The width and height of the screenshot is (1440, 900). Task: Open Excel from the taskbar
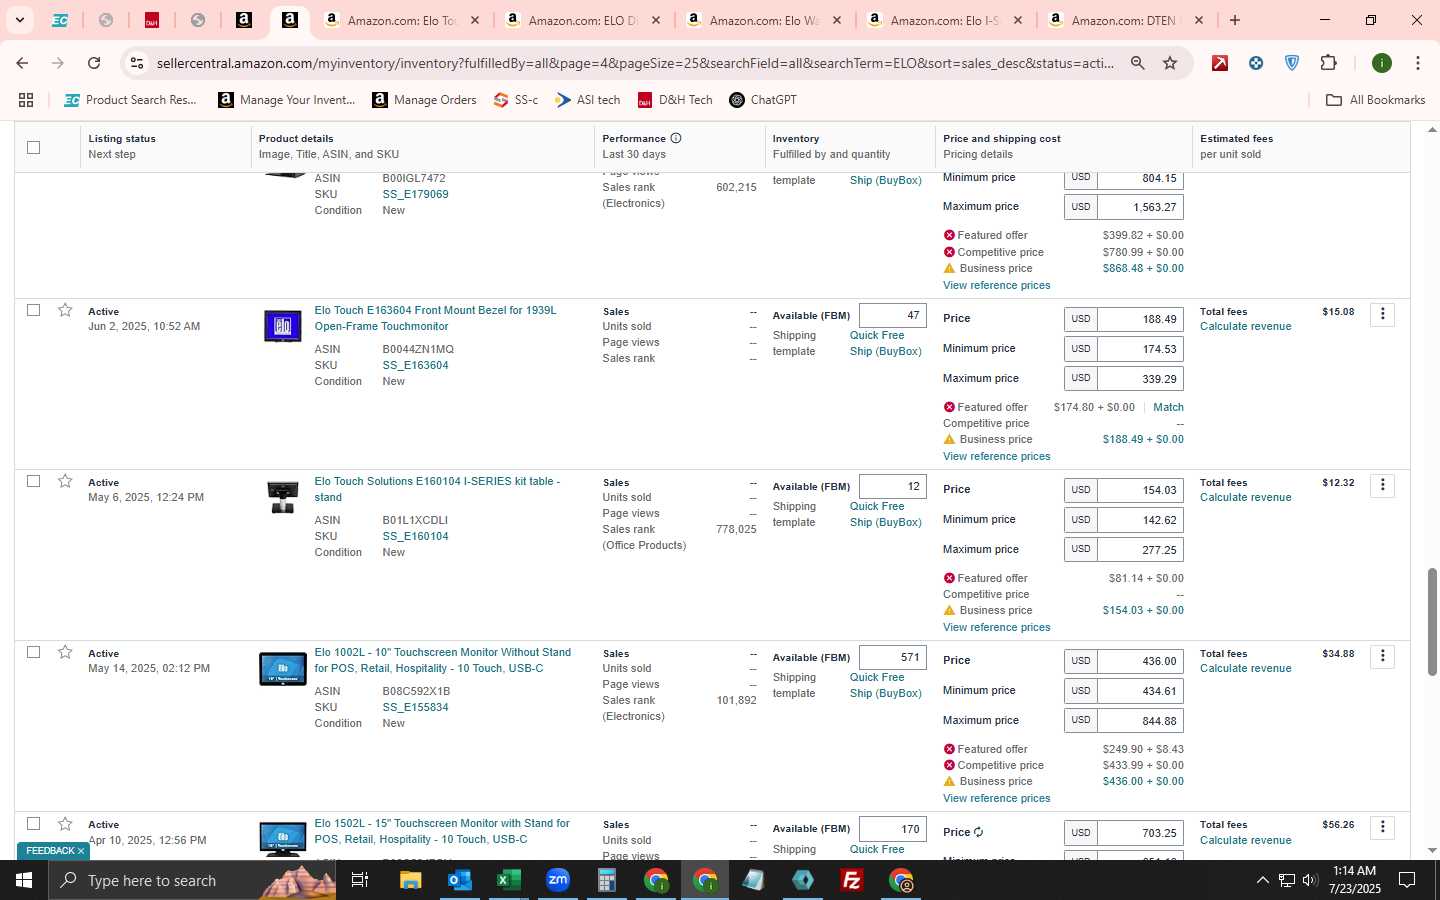coord(509,880)
